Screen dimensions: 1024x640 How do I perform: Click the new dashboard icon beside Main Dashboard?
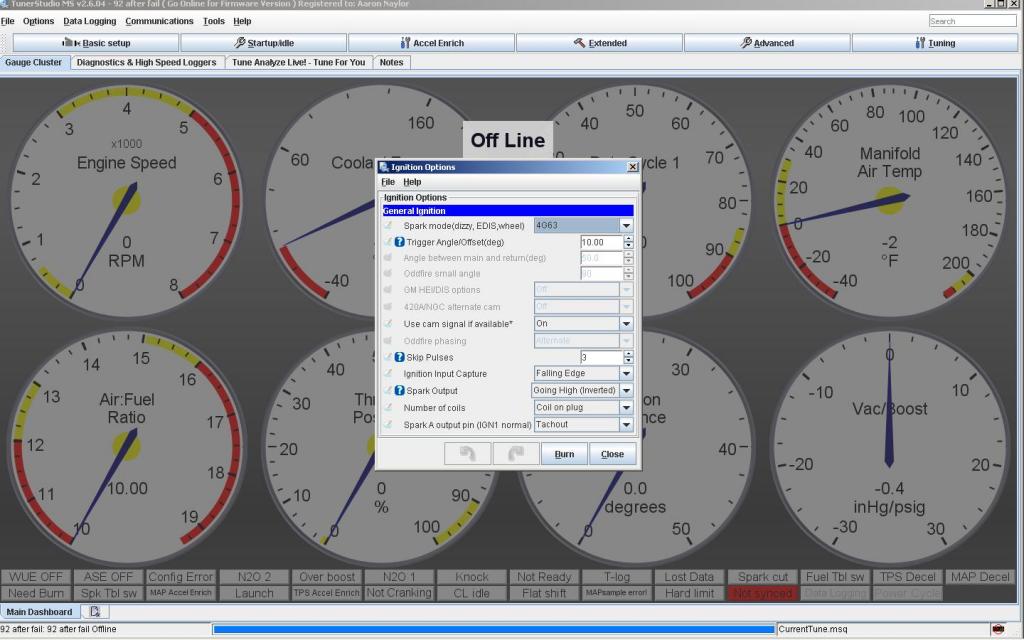(93, 611)
